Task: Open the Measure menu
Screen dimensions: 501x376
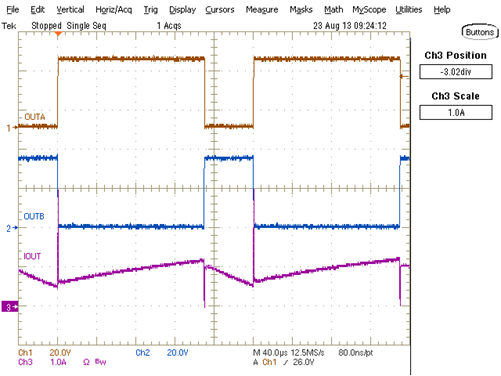Action: click(262, 10)
